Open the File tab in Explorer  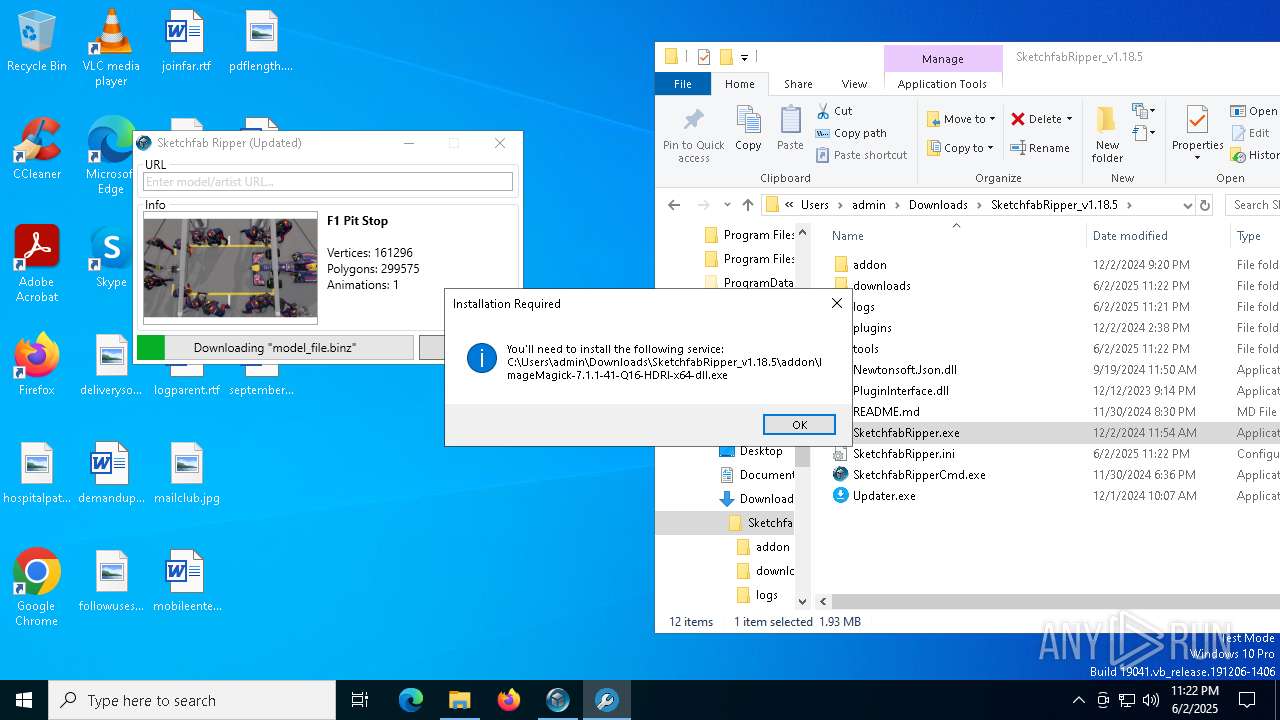click(x=683, y=84)
